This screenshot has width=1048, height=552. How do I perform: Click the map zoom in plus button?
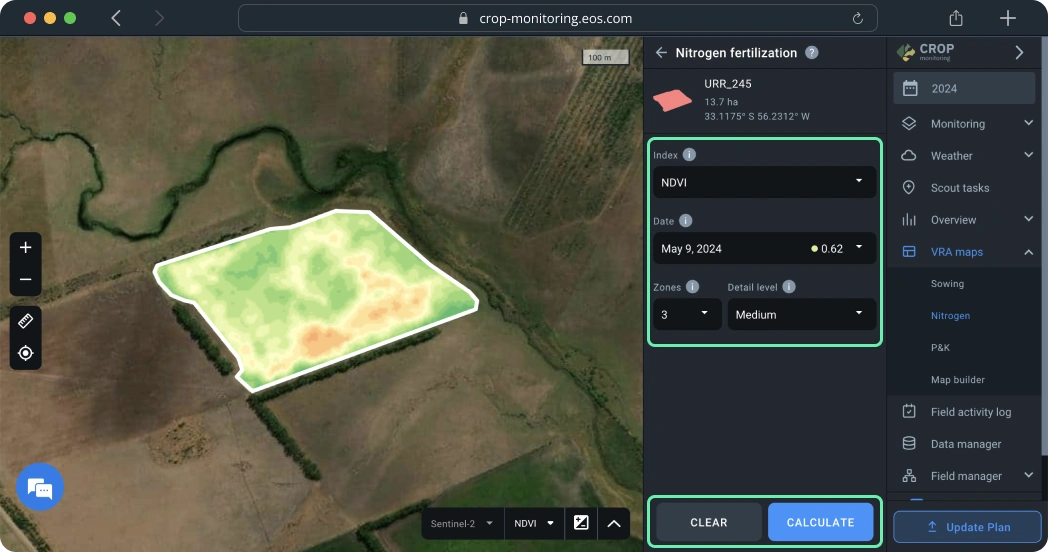coord(26,248)
